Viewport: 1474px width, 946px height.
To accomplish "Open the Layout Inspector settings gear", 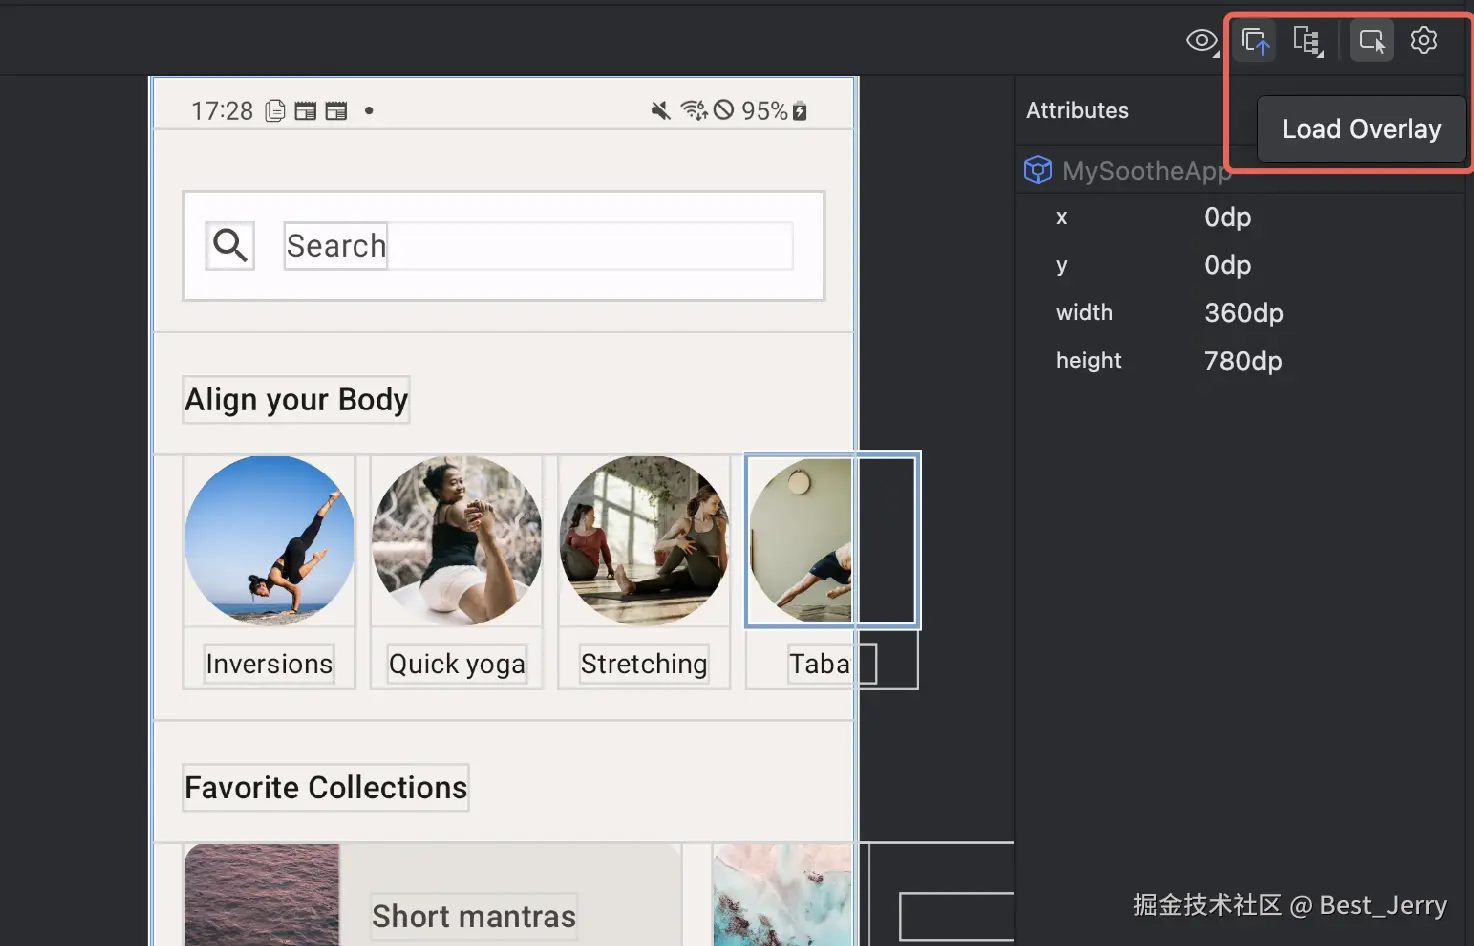I will click(x=1424, y=40).
